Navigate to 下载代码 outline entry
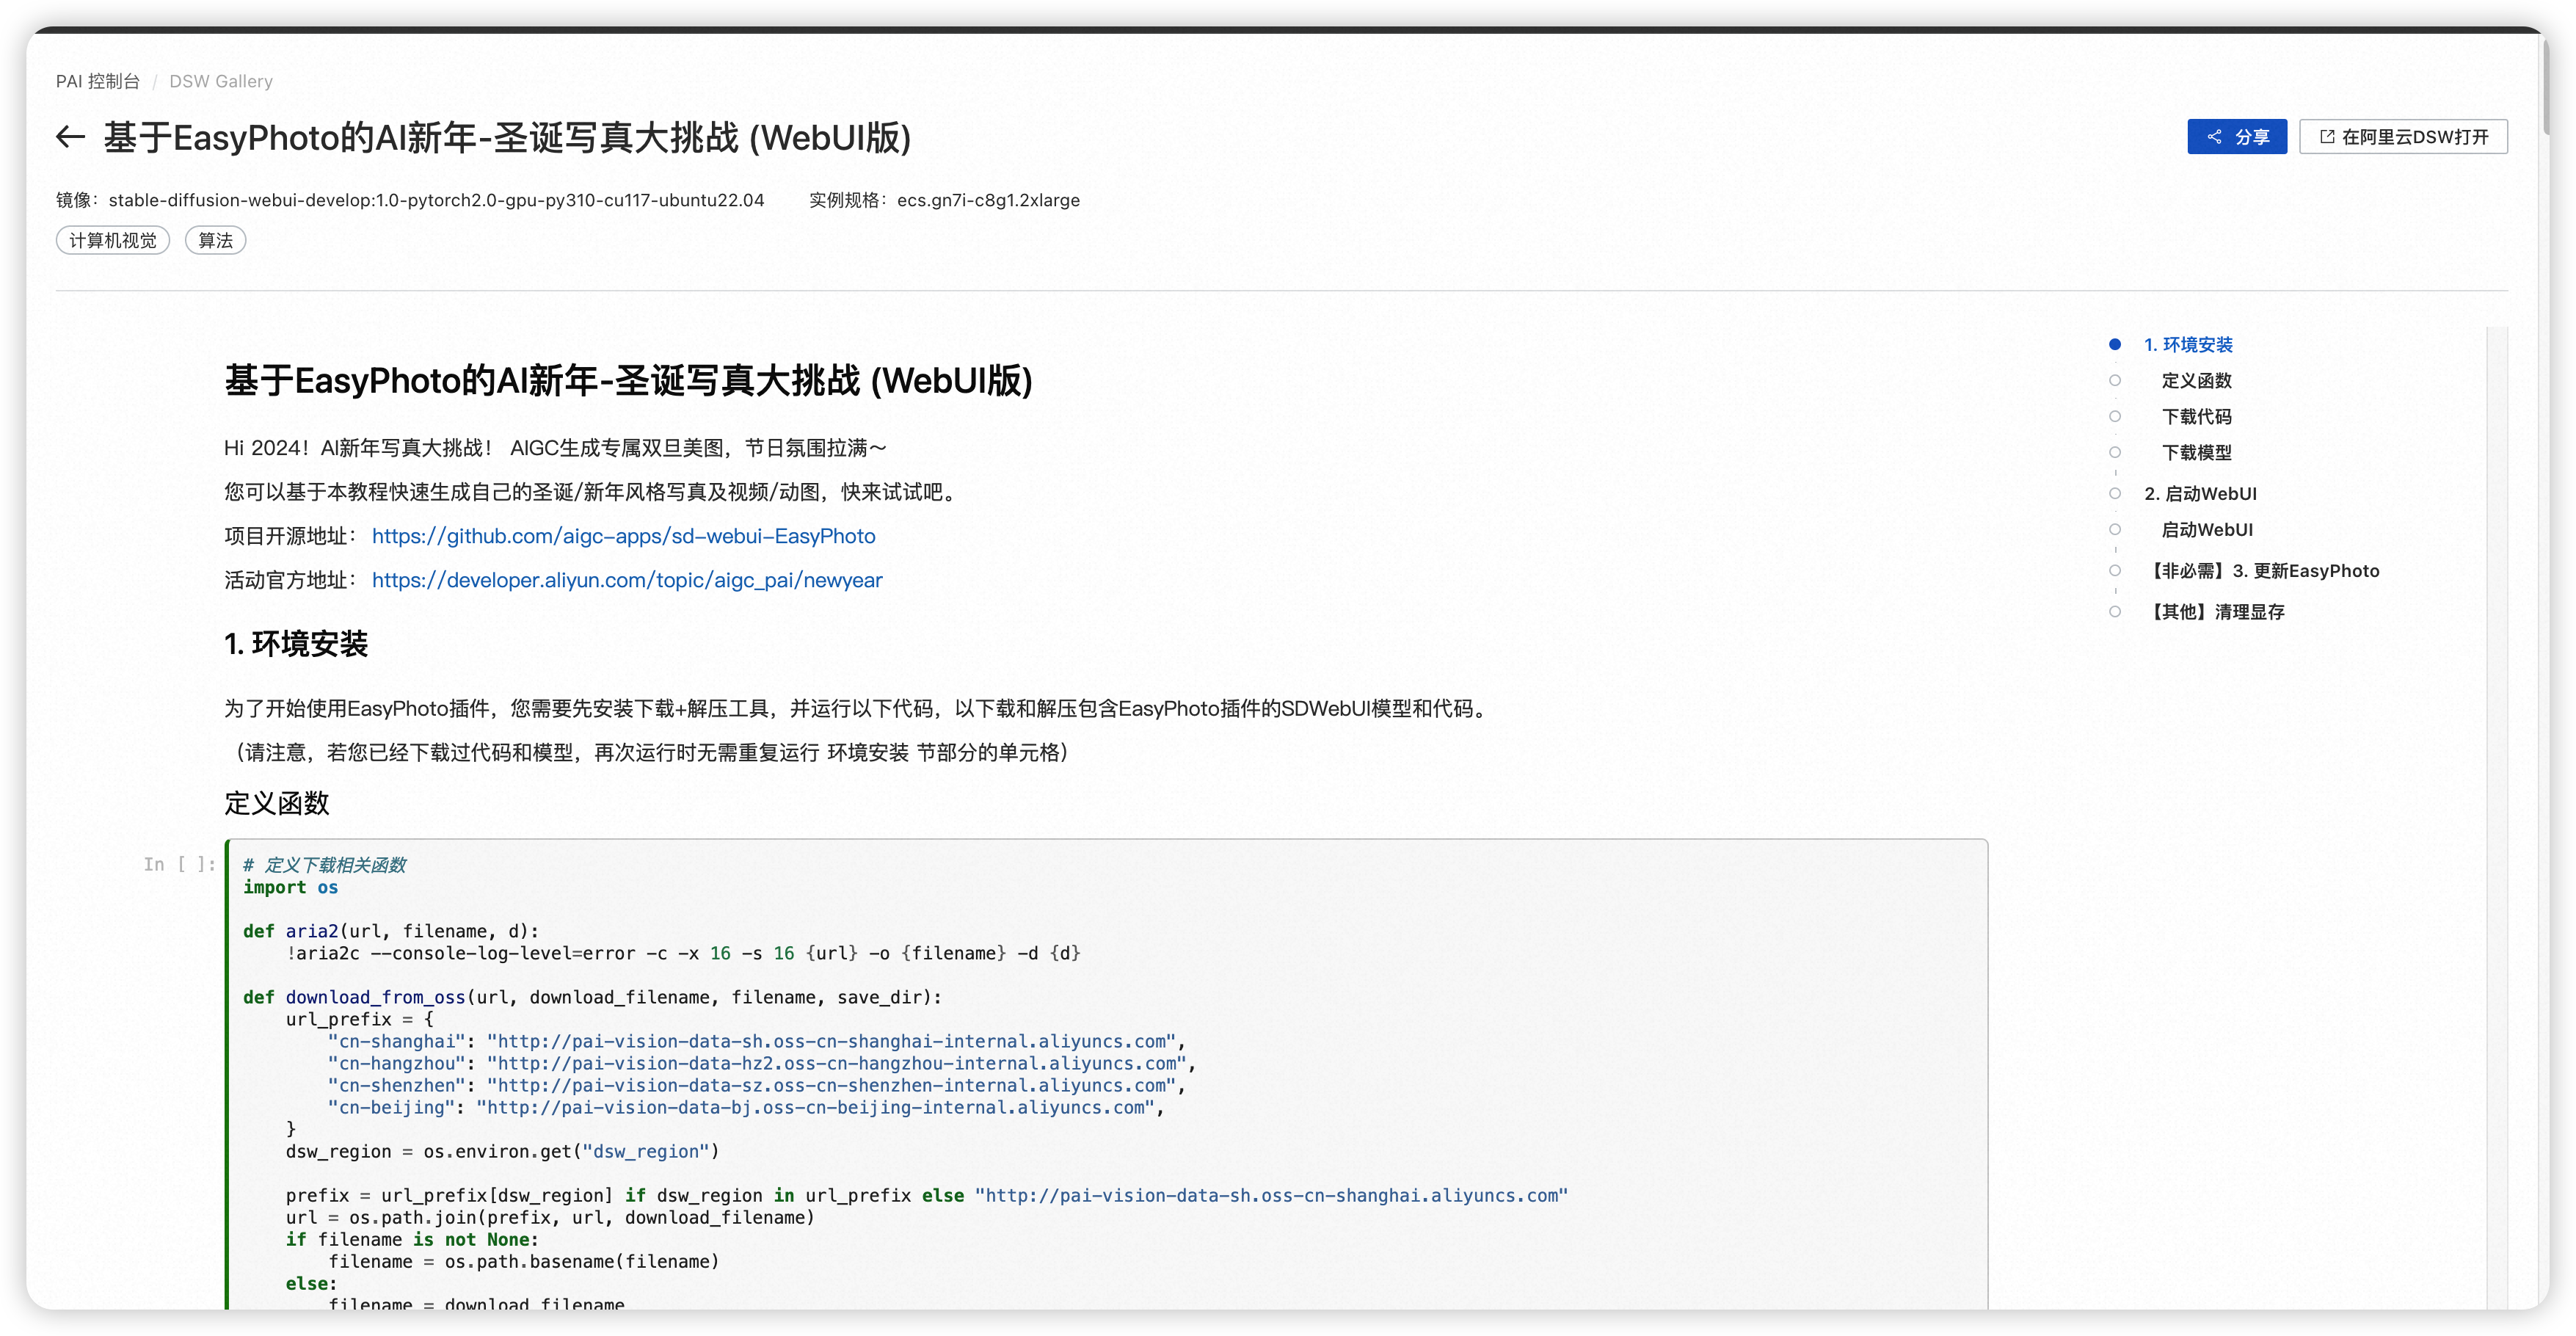This screenshot has height=1336, width=2576. [2196, 417]
